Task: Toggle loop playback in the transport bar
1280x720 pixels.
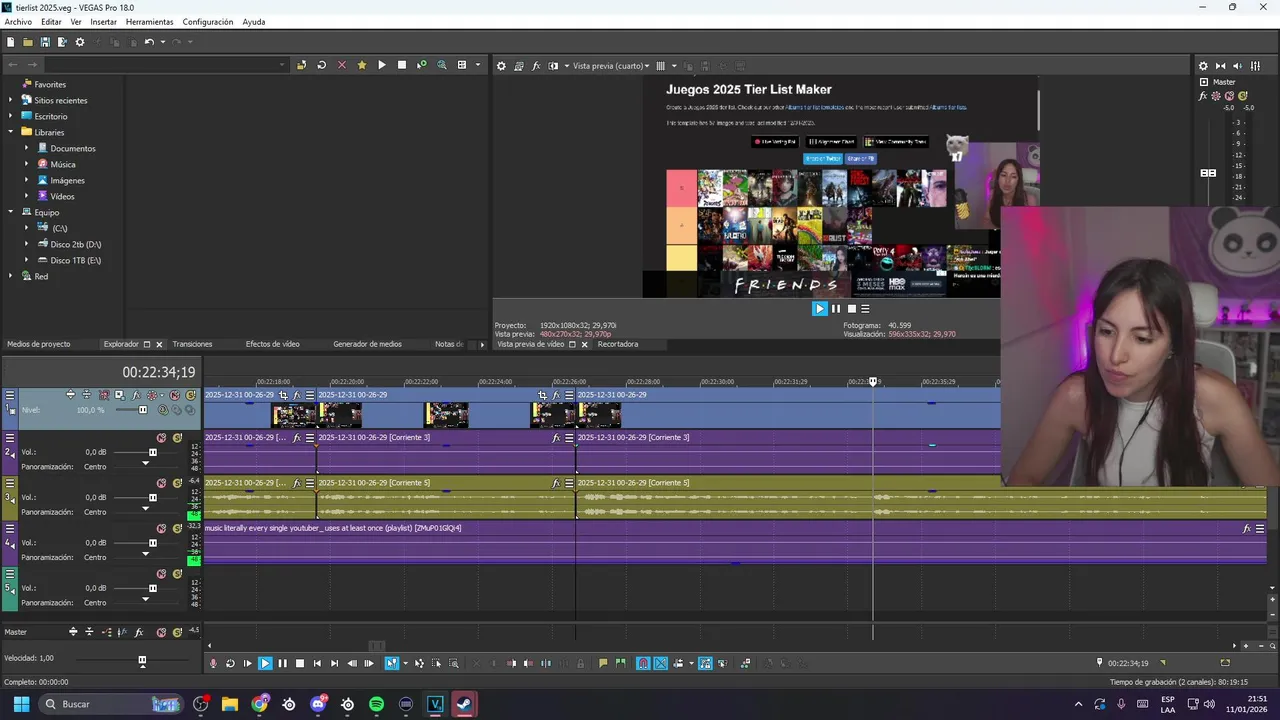Action: pos(230,663)
